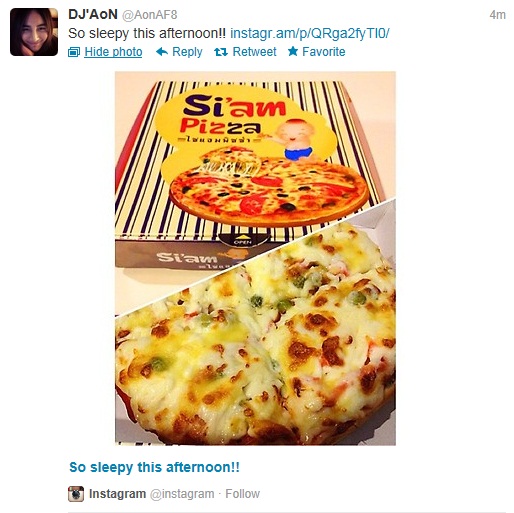Open DJ'AoN's profile avatar
This screenshot has width=514, height=513.
(x=34, y=32)
